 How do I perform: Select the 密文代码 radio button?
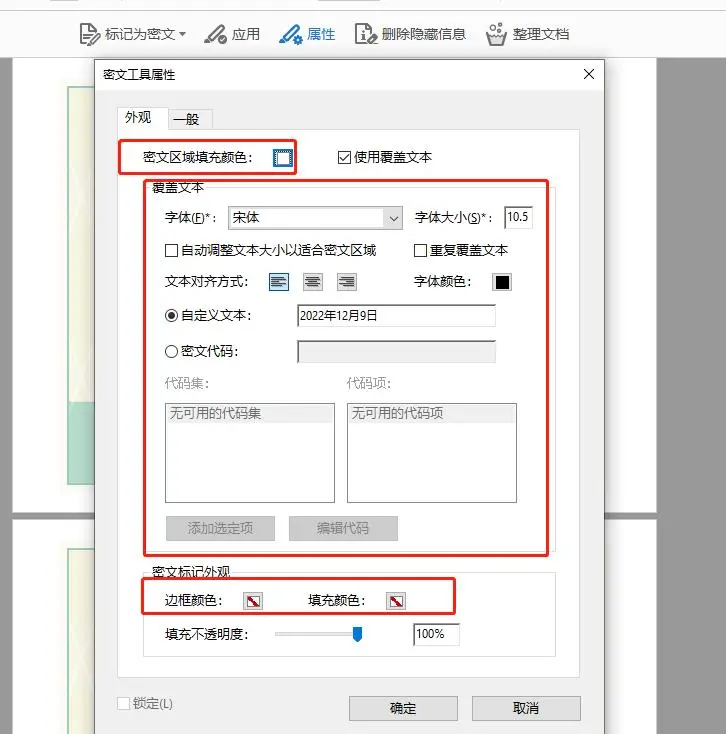[171, 351]
